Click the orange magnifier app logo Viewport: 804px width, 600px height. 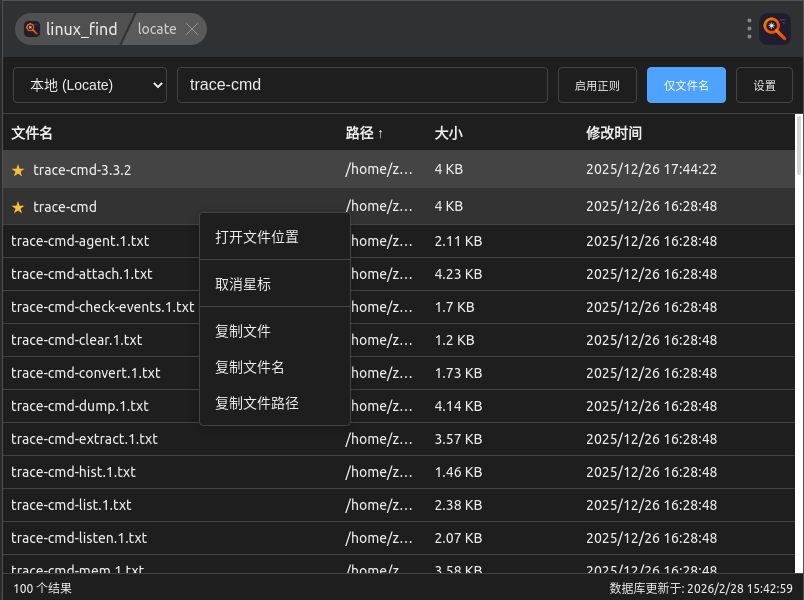(775, 29)
